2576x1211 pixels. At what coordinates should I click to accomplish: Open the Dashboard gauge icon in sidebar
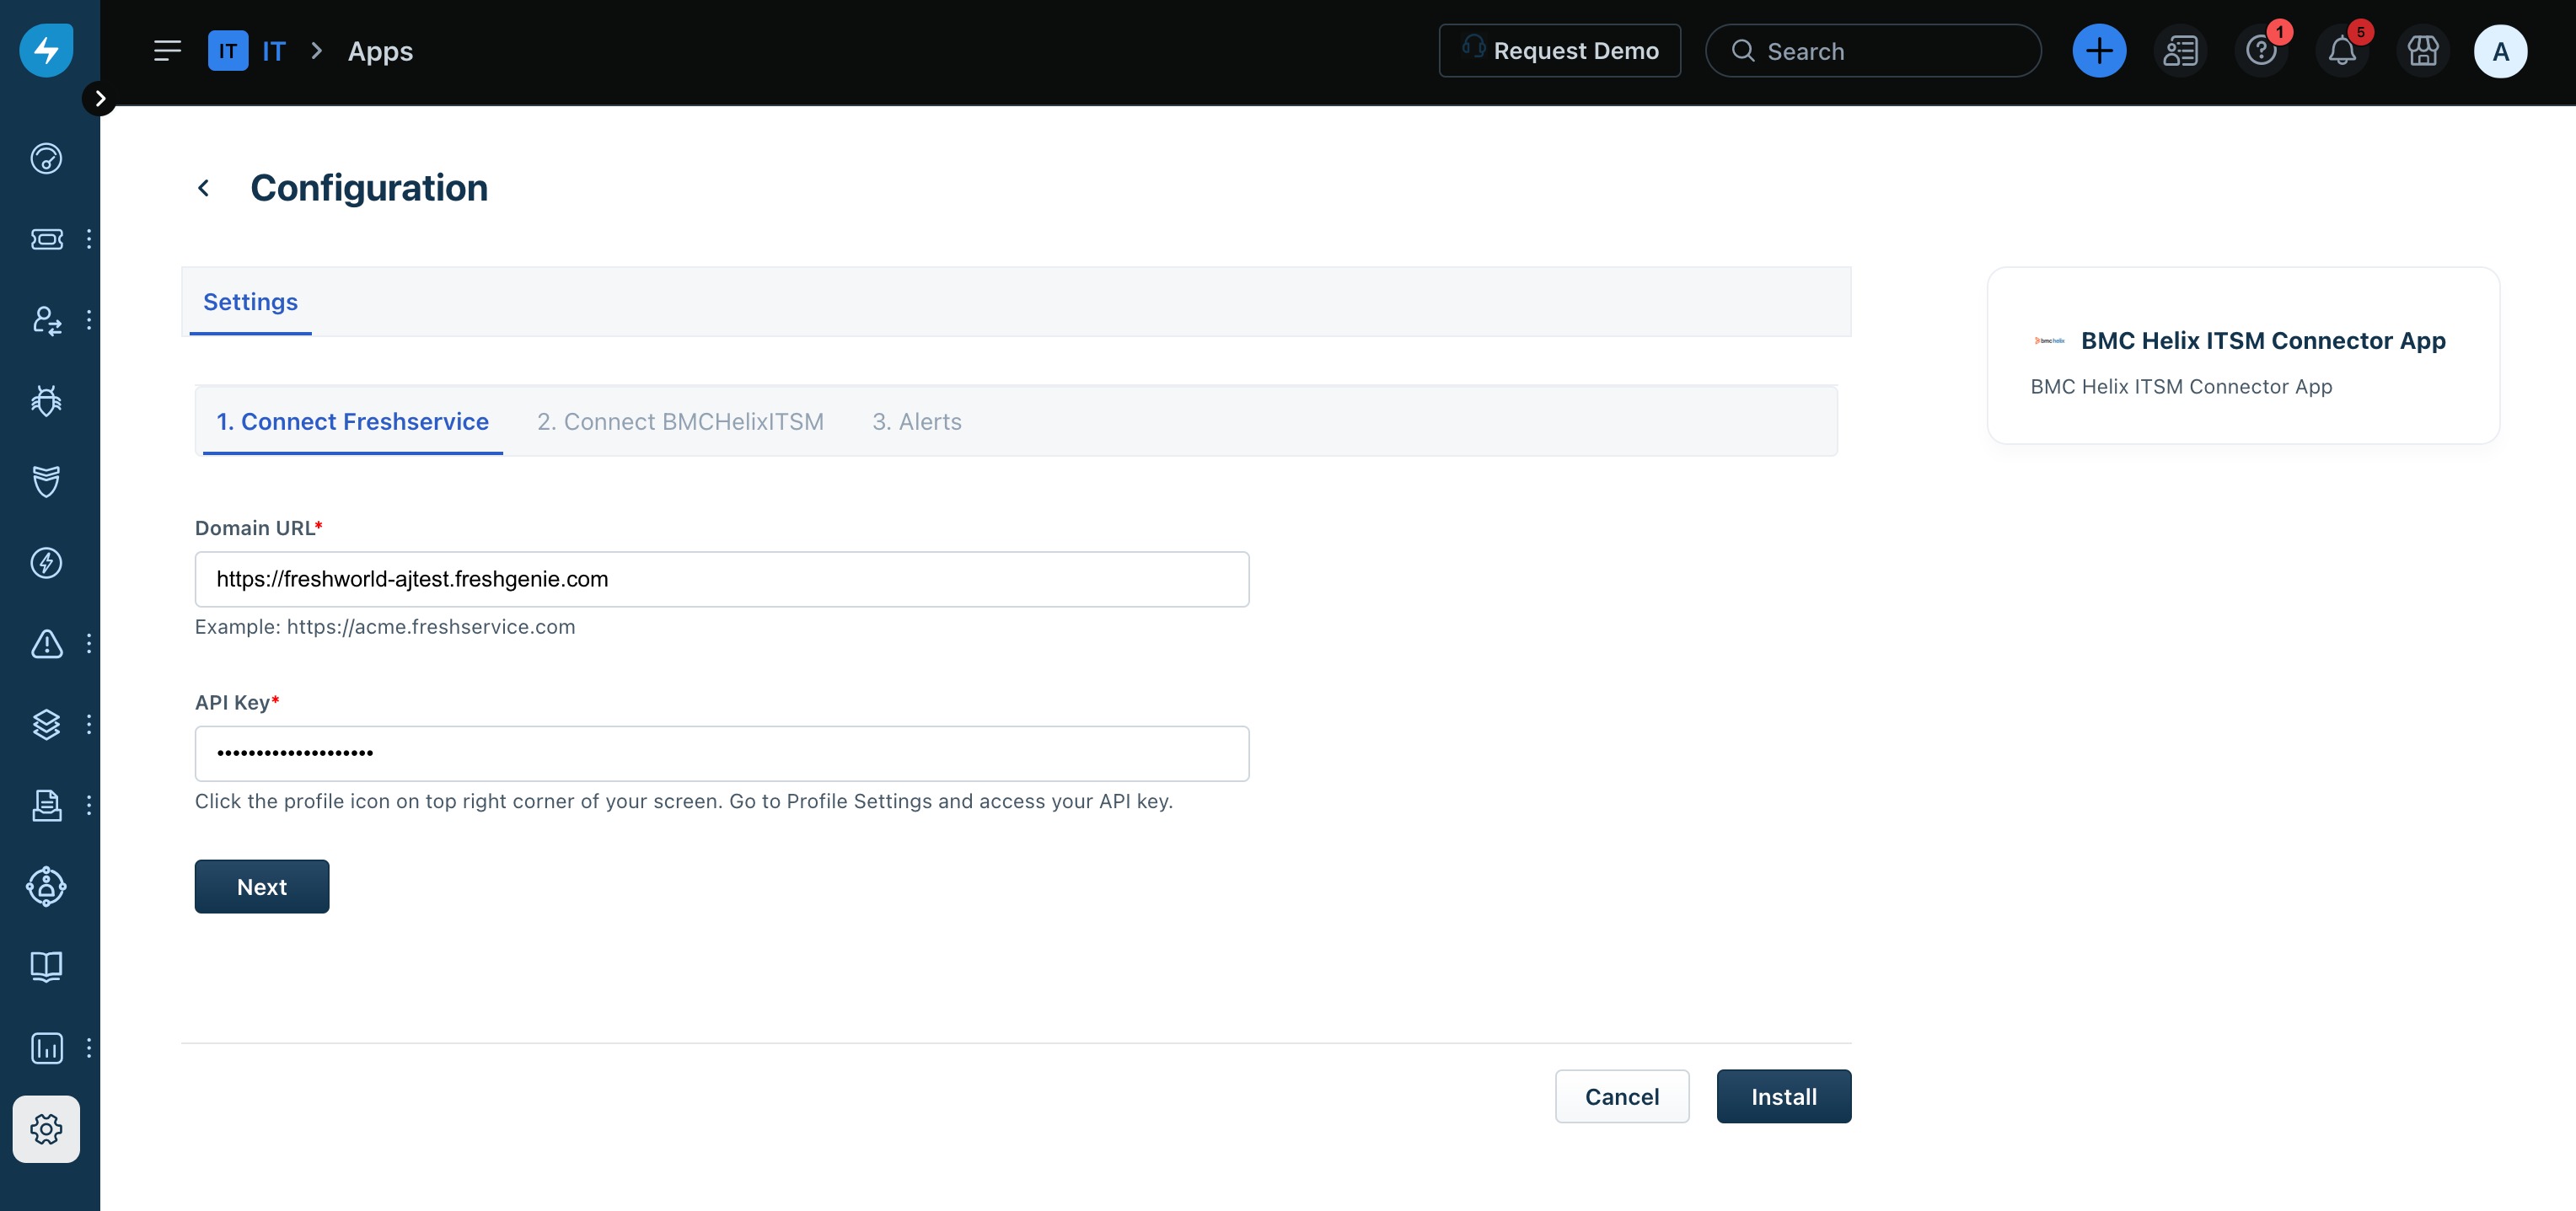pyautogui.click(x=46, y=158)
